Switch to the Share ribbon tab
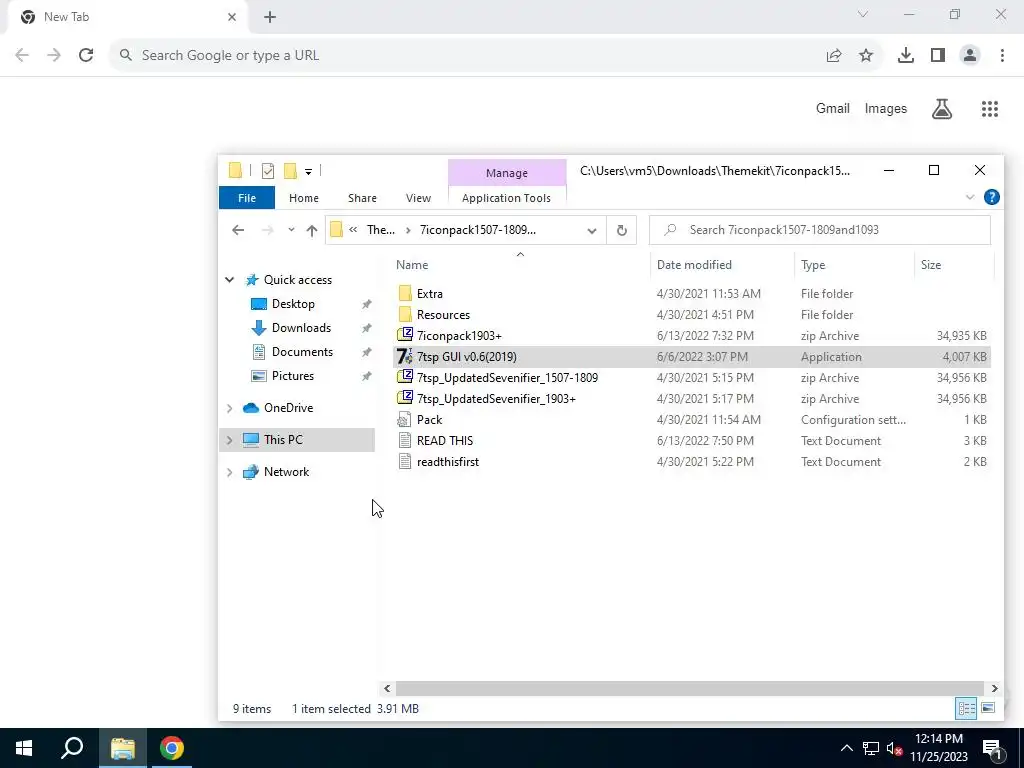Image resolution: width=1024 pixels, height=768 pixels. [x=362, y=198]
